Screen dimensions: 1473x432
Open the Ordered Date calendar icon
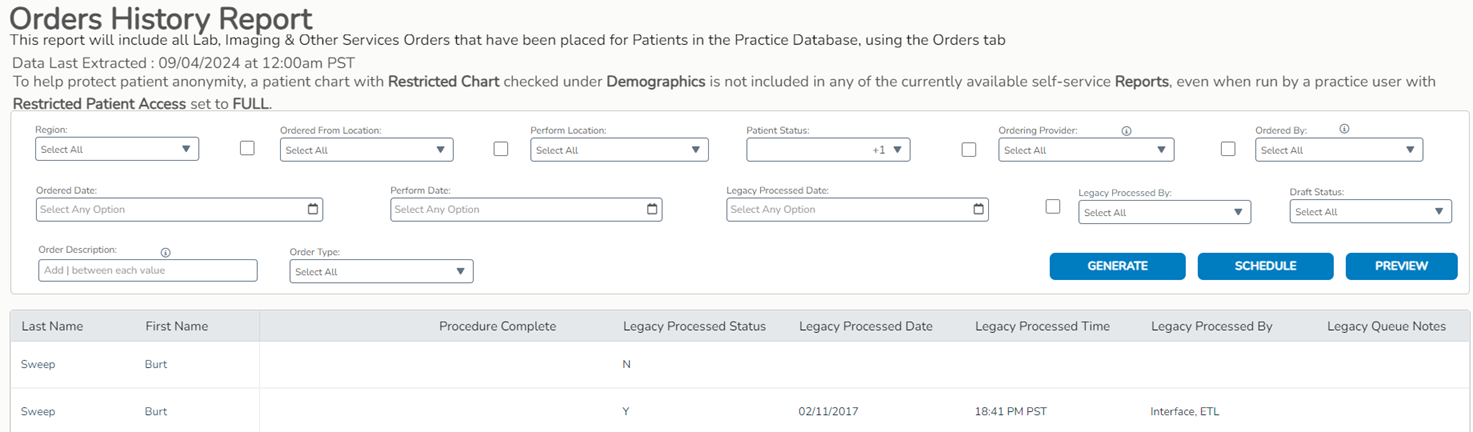click(x=313, y=210)
